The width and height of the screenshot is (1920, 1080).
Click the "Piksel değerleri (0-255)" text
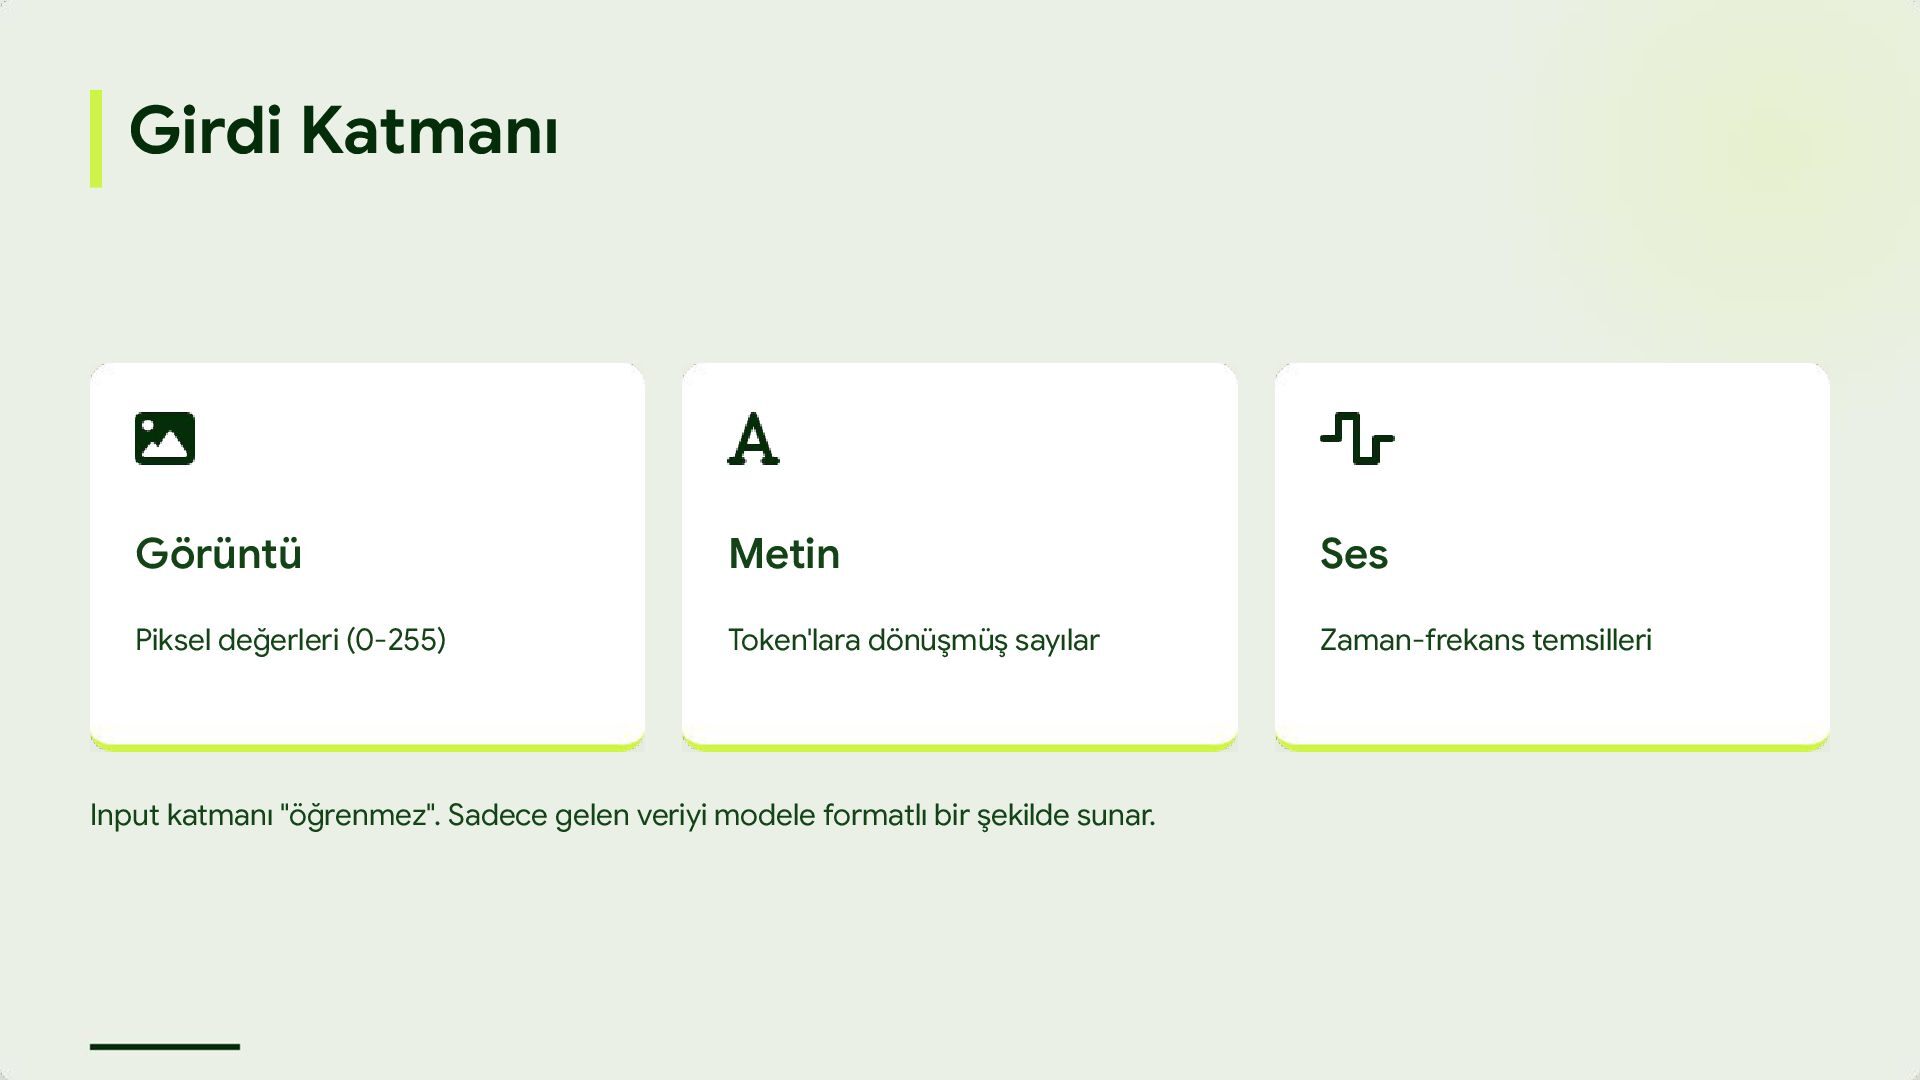tap(290, 640)
